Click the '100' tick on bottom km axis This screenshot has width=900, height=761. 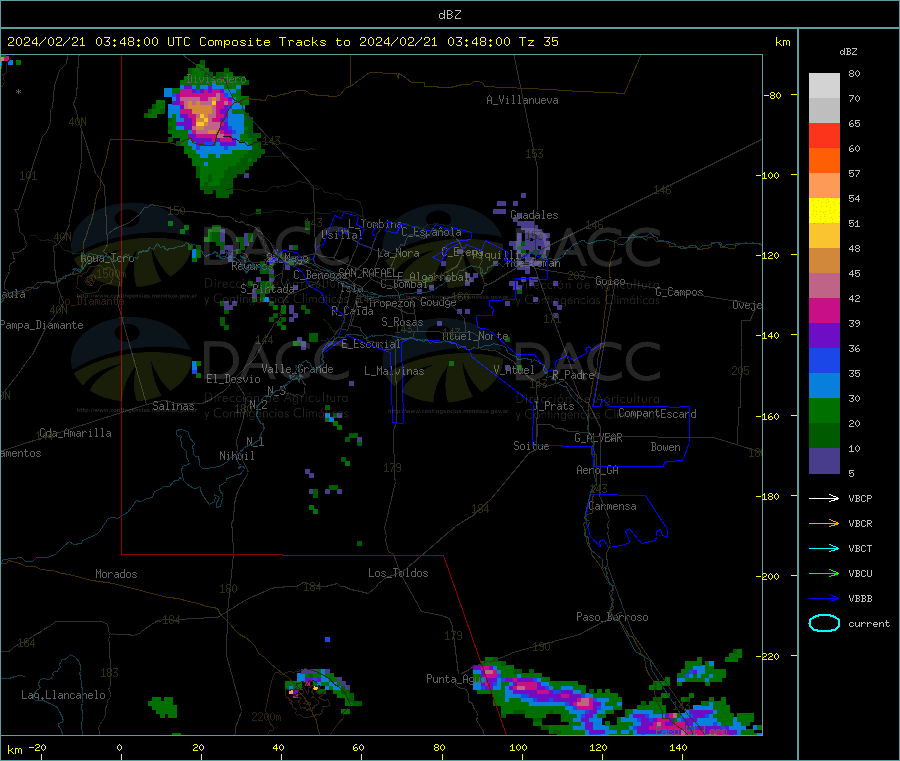518,747
